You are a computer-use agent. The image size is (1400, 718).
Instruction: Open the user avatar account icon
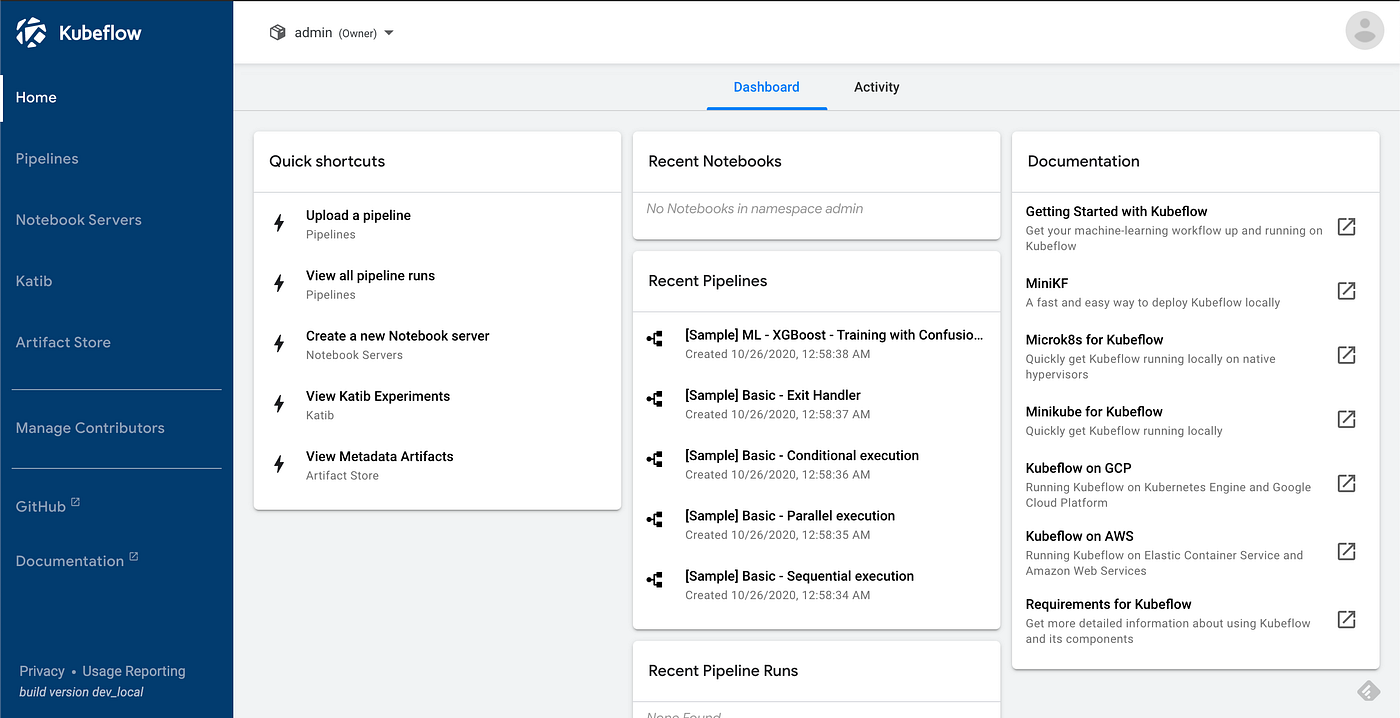(x=1364, y=30)
